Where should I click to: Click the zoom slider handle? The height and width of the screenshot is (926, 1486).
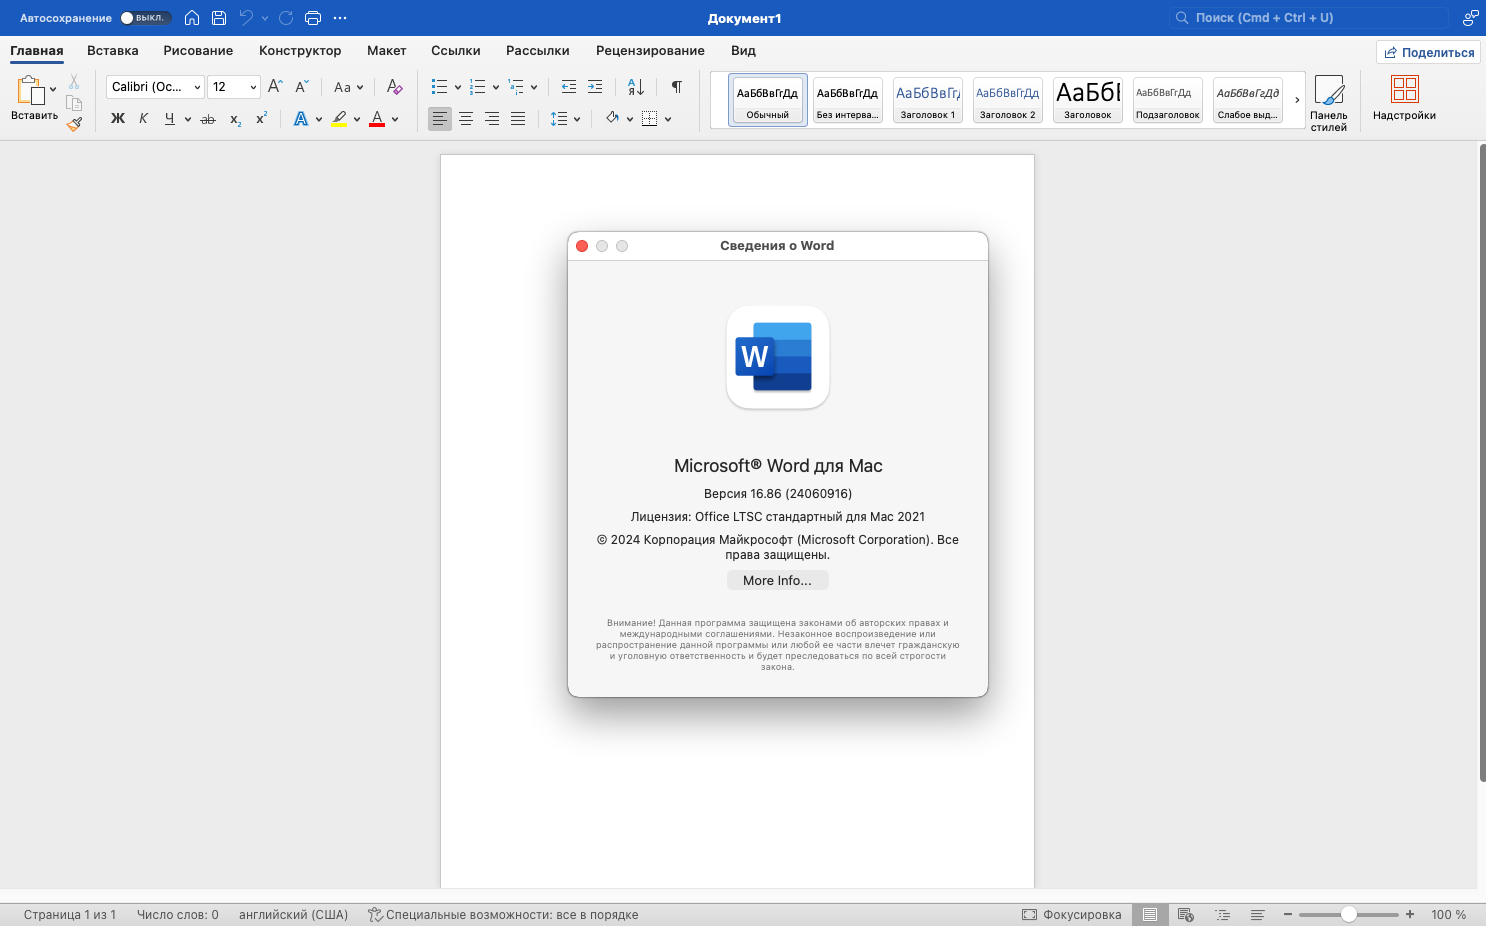click(1349, 914)
